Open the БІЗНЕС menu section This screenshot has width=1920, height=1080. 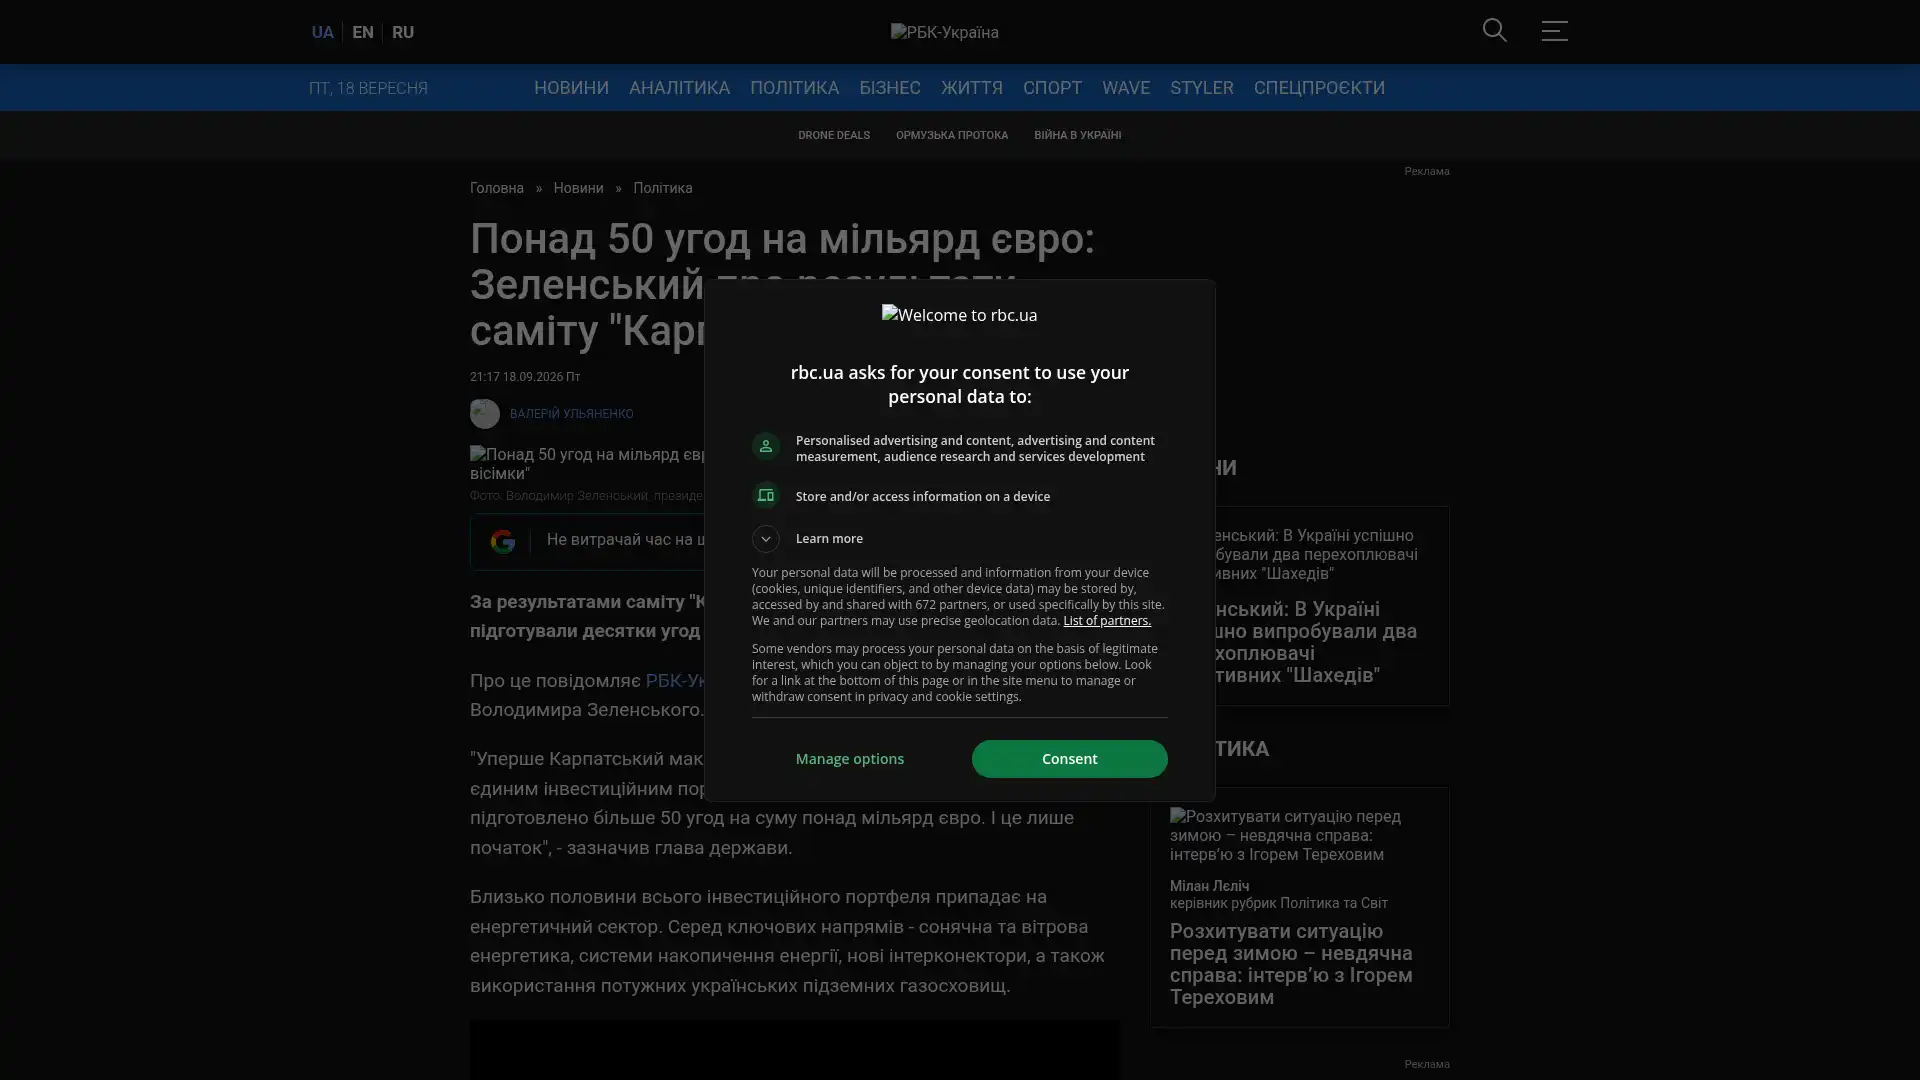[890, 88]
